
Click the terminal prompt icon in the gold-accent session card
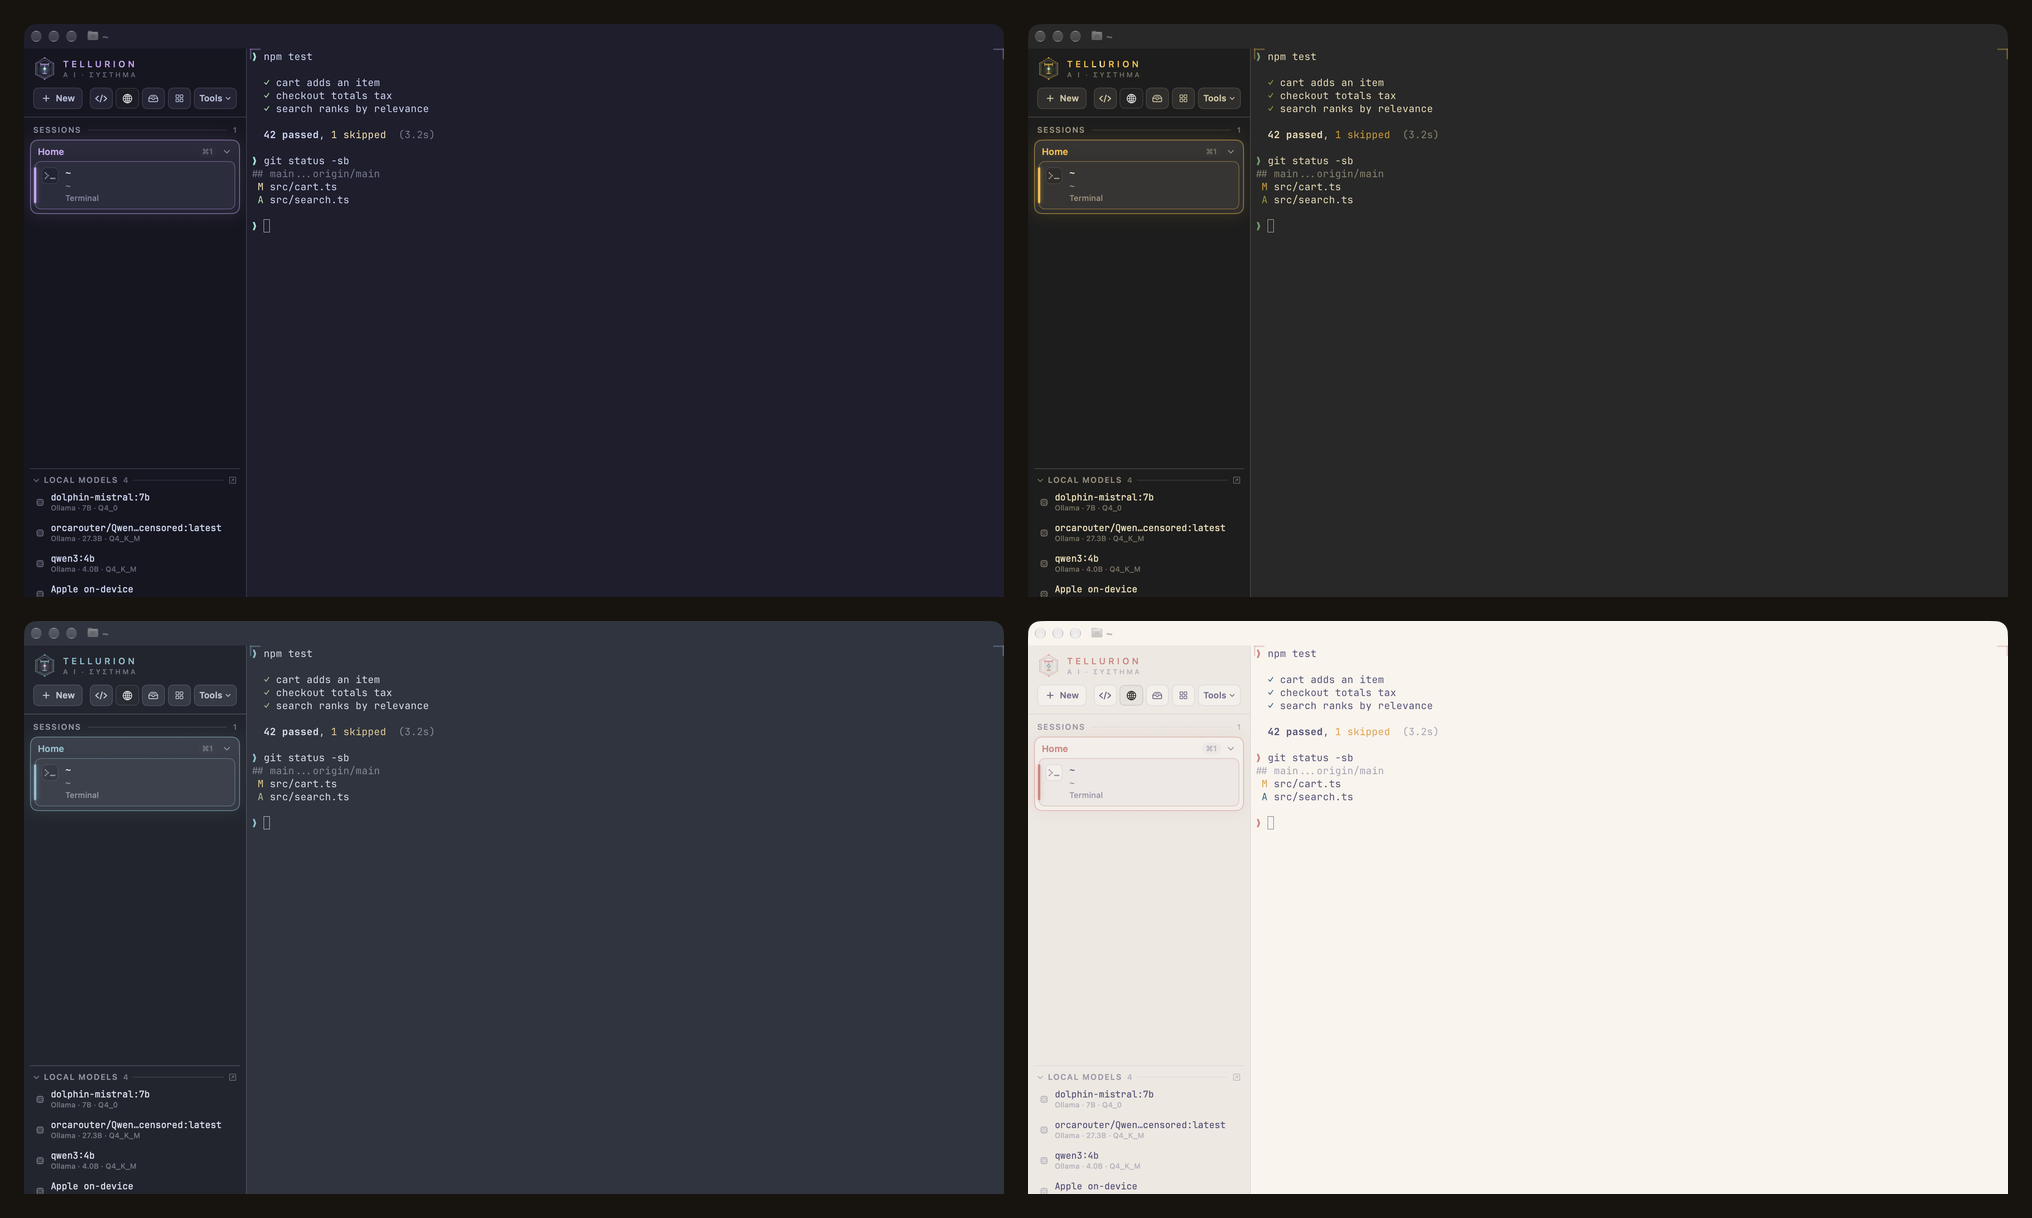1054,176
